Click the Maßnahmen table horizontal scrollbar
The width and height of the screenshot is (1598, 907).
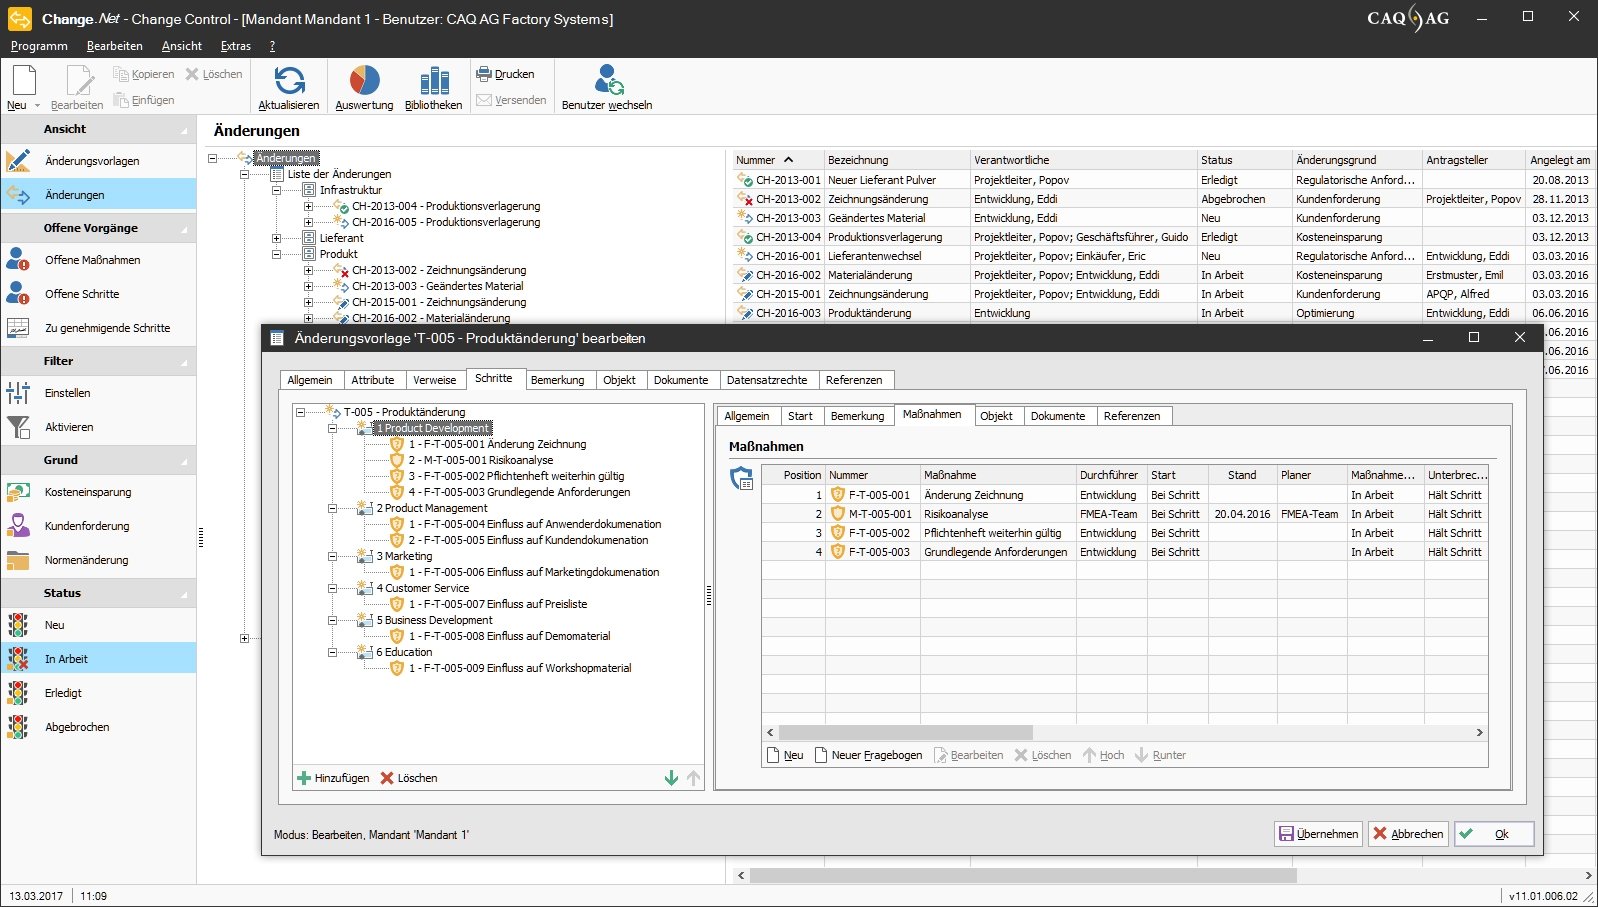point(905,733)
